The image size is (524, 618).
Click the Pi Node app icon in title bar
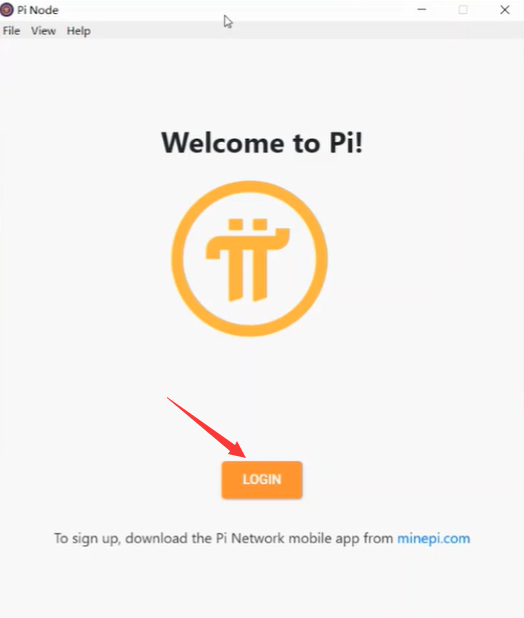(x=7, y=10)
